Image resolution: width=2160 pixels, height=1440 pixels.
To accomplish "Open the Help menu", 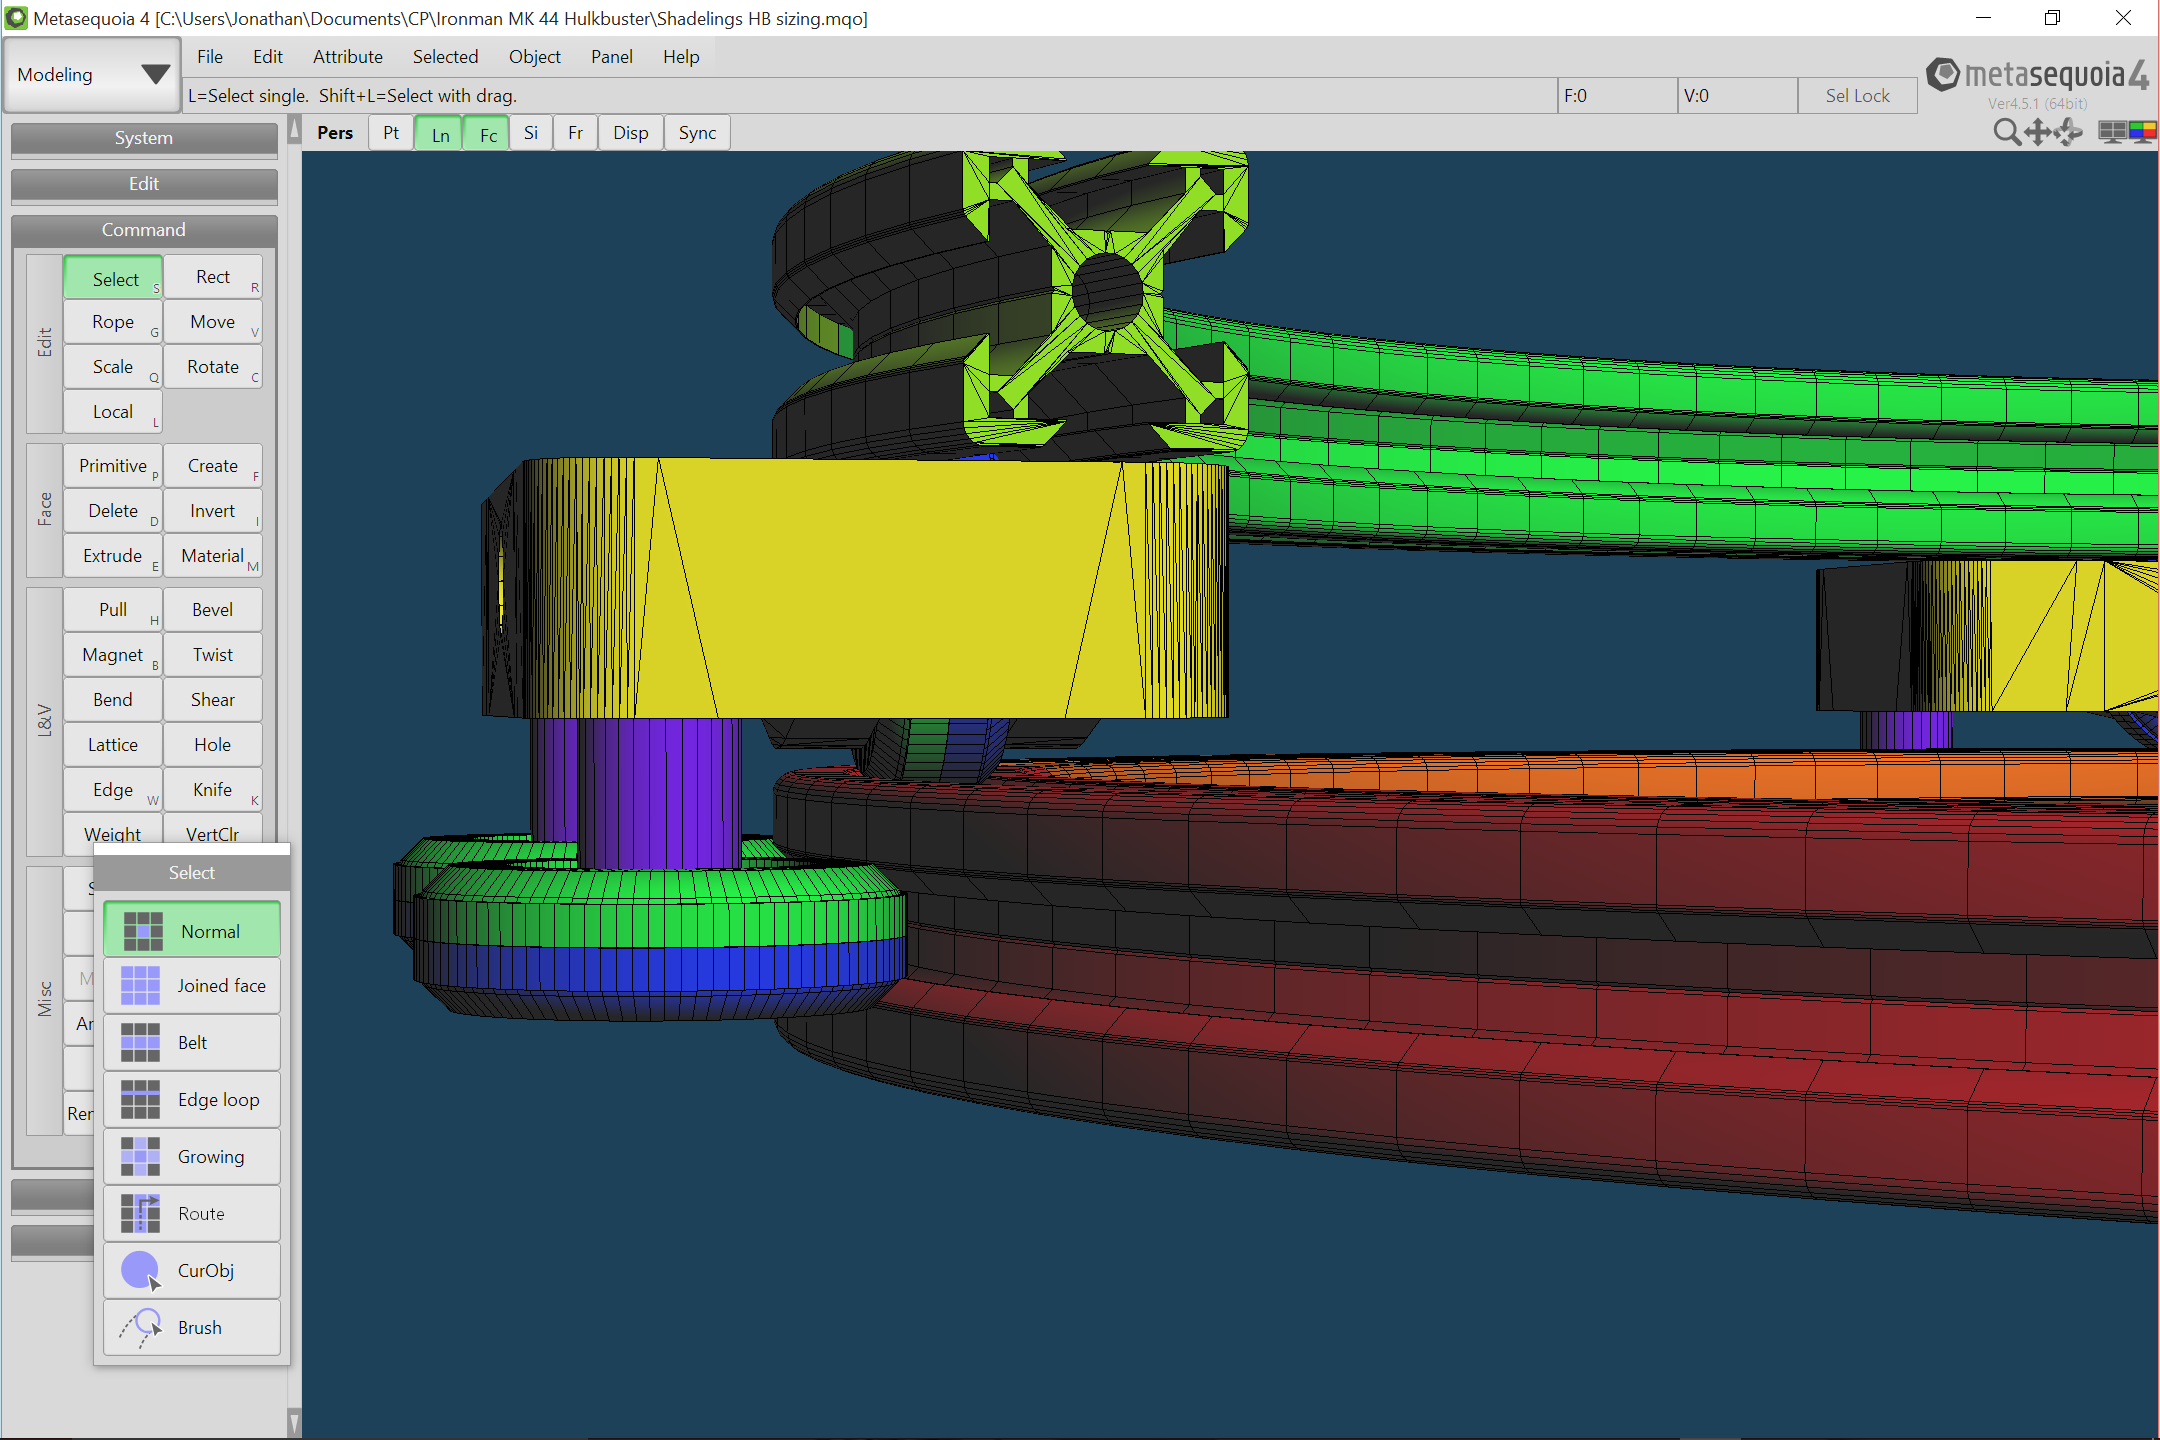I will (x=681, y=57).
